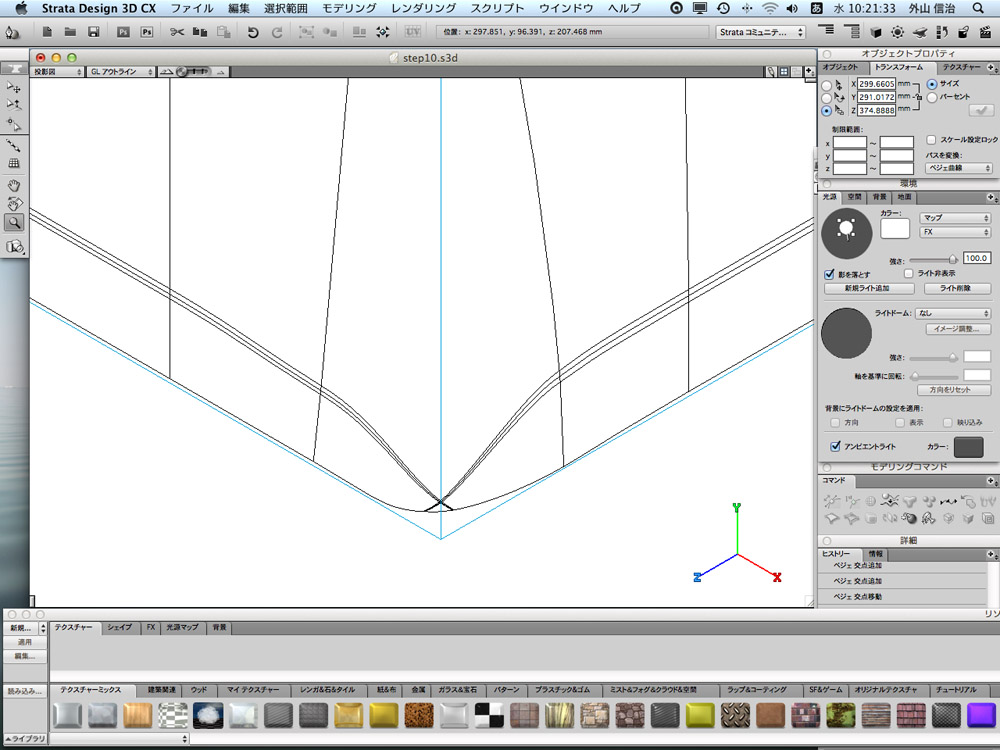The height and width of the screenshot is (750, 1000).
Task: Click the open folder icon in toolbar
Action: (70, 32)
